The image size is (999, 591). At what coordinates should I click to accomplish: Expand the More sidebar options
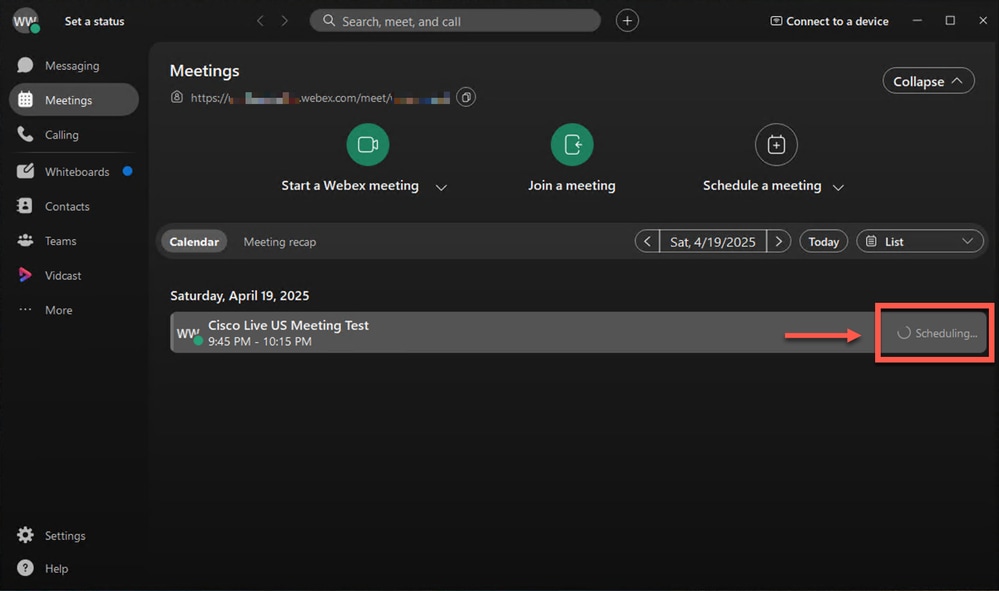[73, 310]
